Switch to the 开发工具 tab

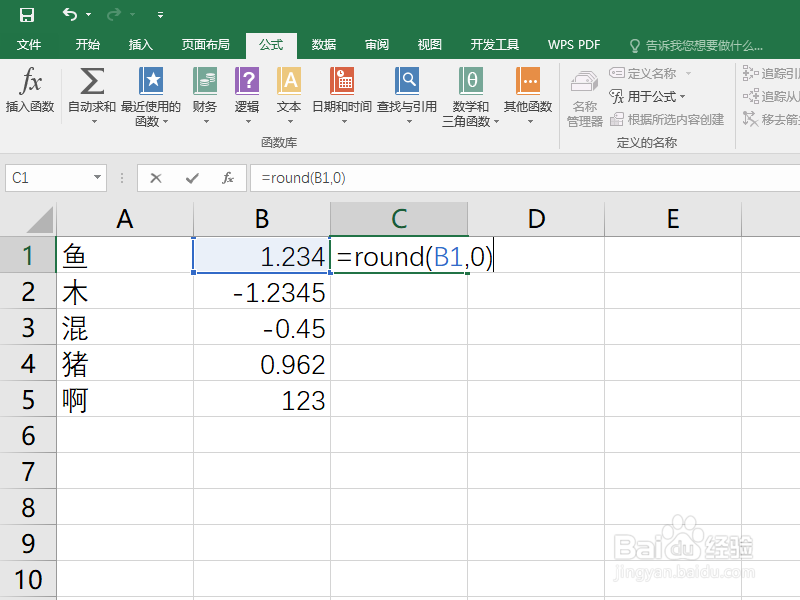point(494,45)
